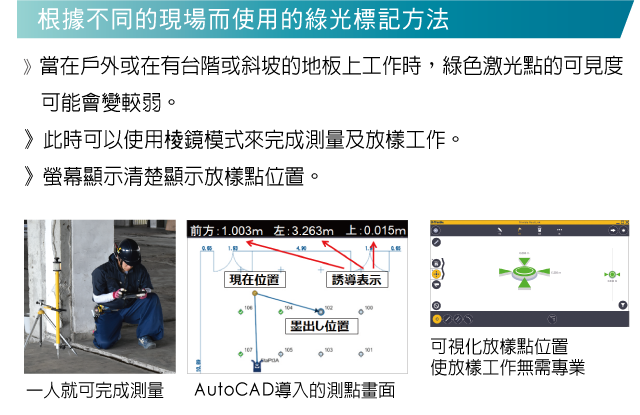Viewport: 640px width, 415px height.
Task: Select unmarked point 100 circle
Action: 361,312
